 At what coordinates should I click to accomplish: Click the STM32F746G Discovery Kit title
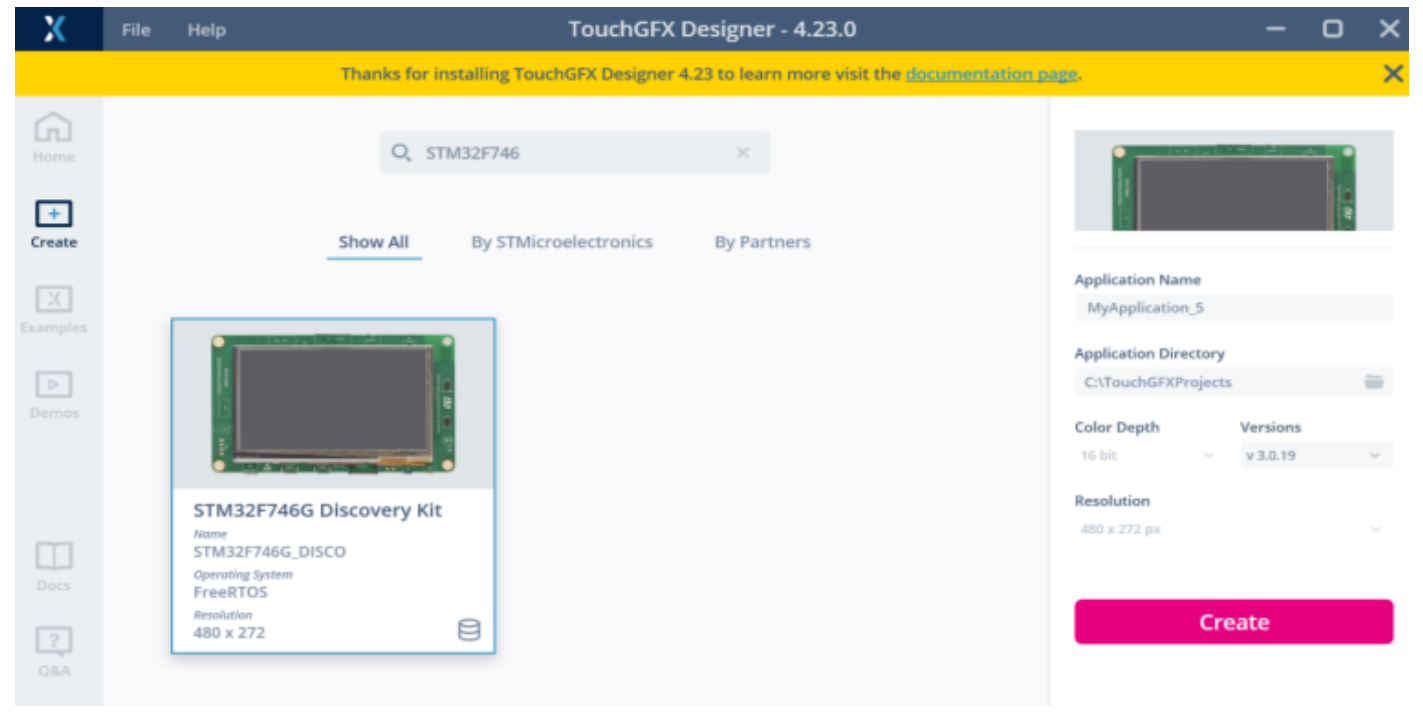[318, 510]
